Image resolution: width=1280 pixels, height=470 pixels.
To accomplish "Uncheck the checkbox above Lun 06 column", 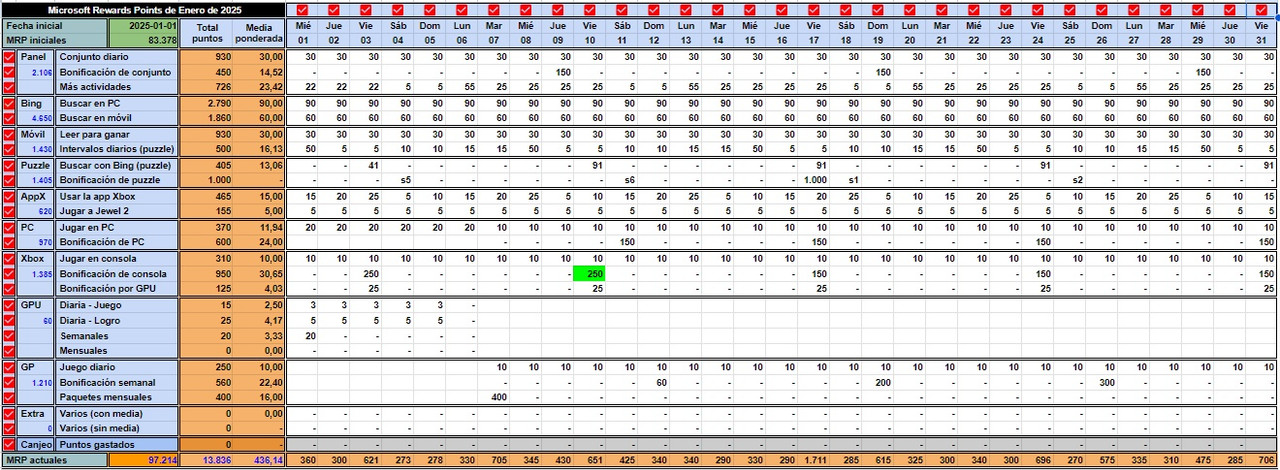I will click(x=461, y=10).
